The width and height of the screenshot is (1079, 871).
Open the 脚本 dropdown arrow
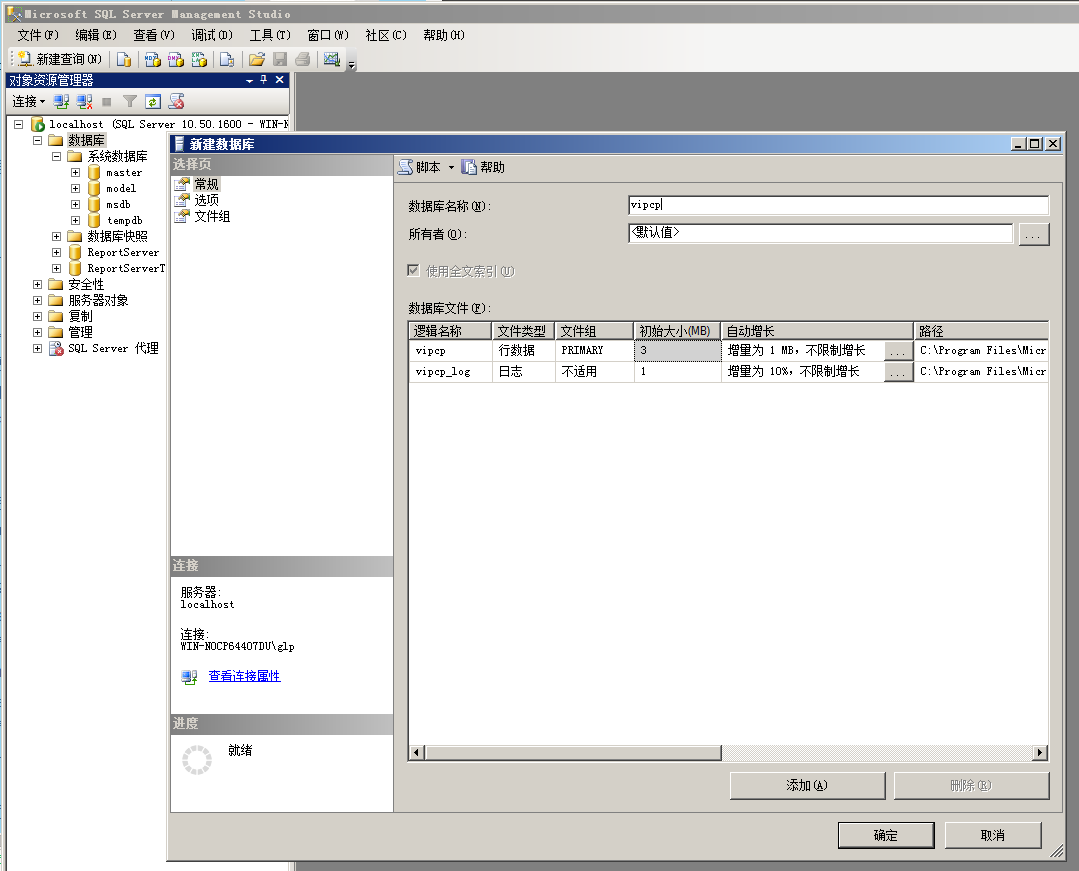451,167
